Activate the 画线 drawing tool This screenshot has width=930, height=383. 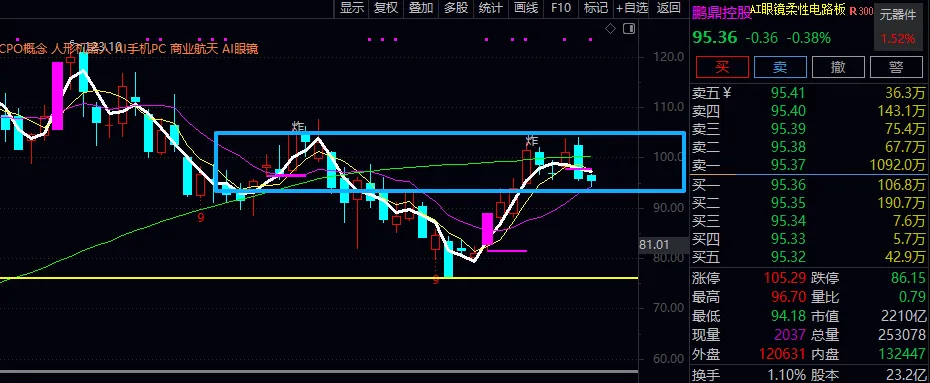click(x=525, y=8)
